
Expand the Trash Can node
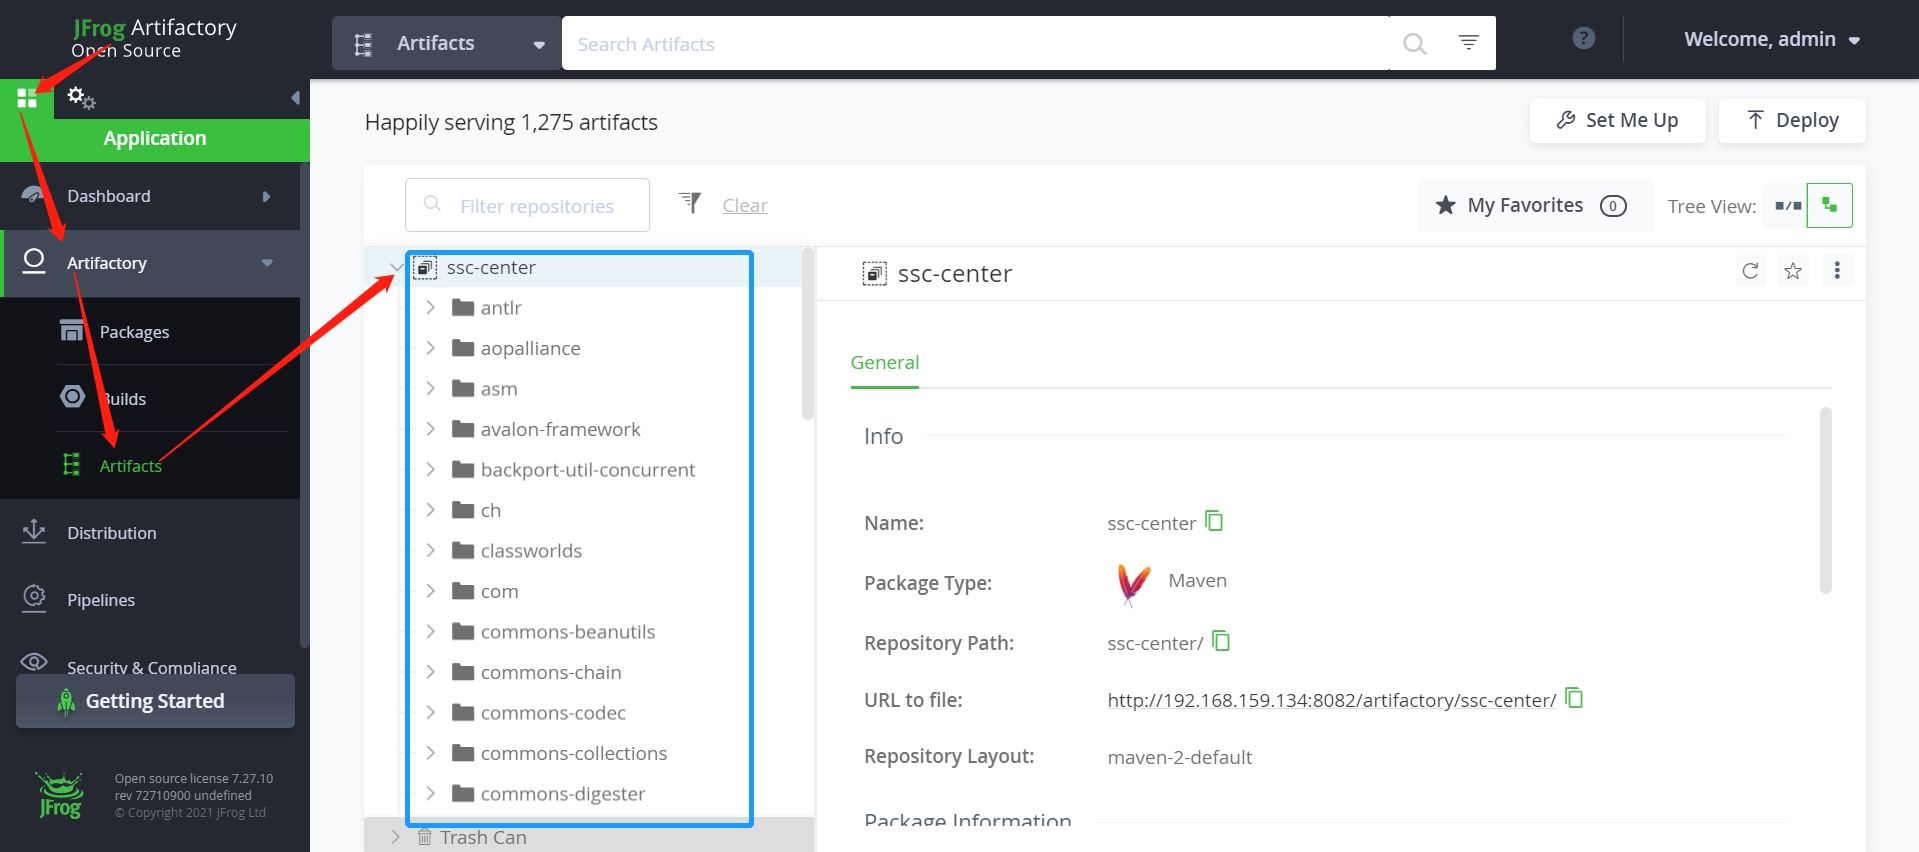(x=395, y=837)
